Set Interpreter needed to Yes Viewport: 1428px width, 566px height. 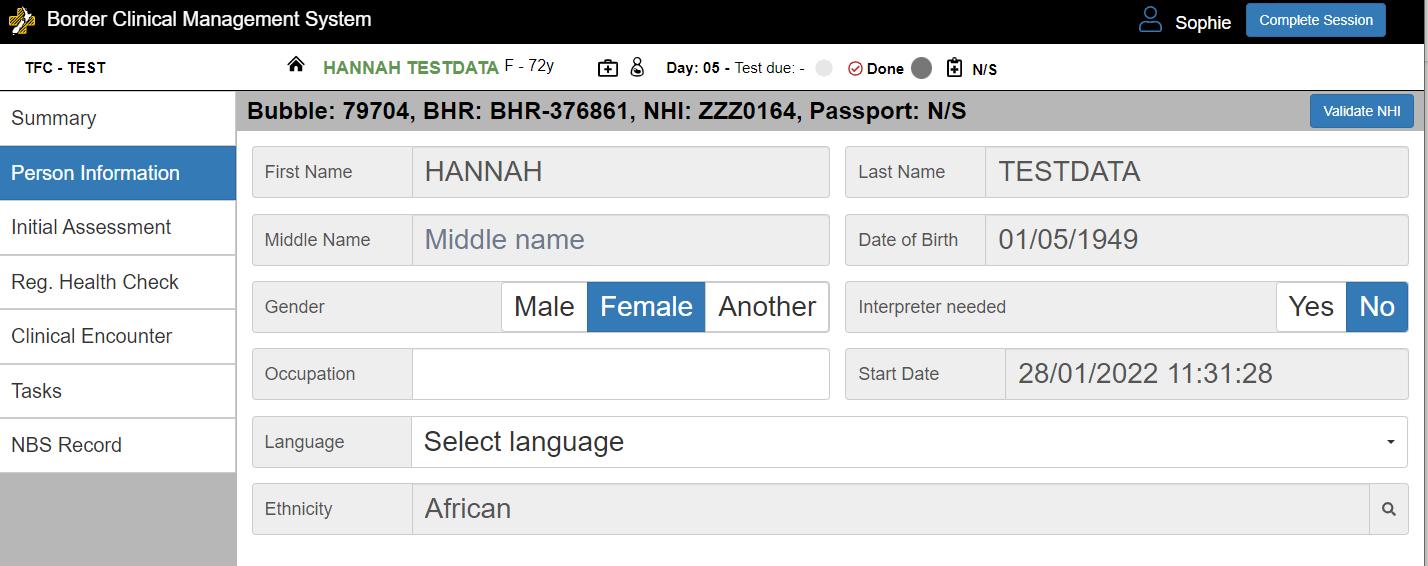pos(1311,307)
